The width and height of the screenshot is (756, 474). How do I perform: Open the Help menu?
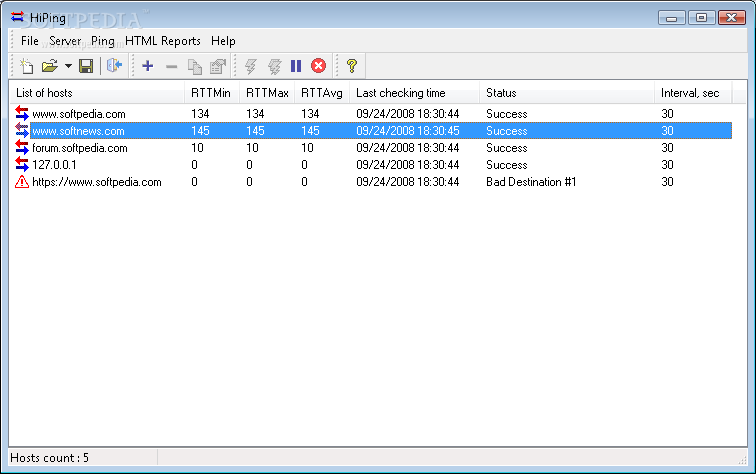(223, 41)
